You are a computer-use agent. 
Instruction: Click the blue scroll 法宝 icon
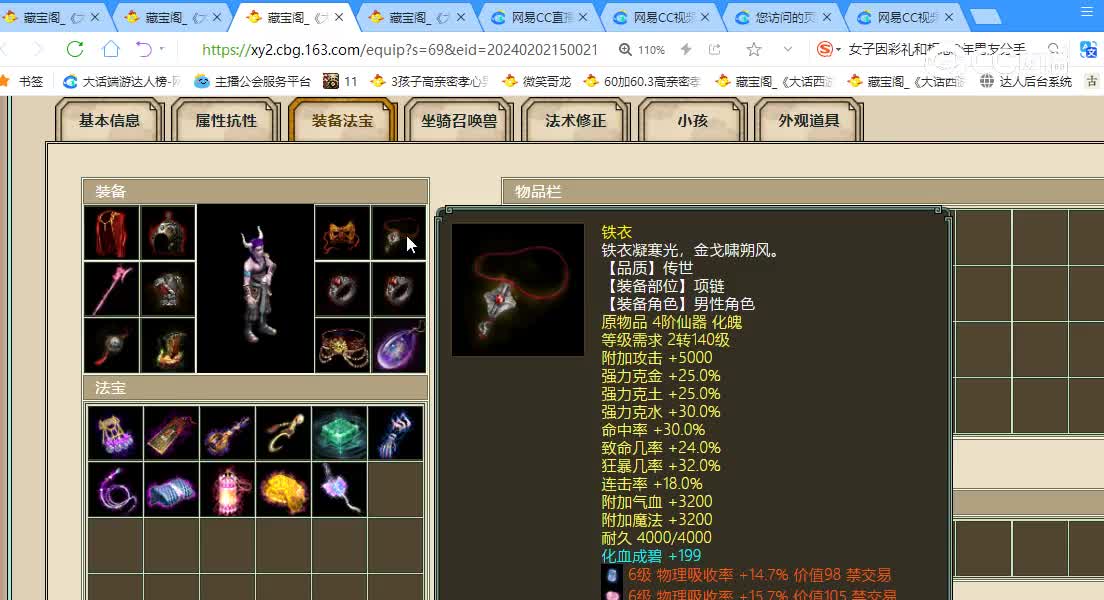(x=171, y=489)
